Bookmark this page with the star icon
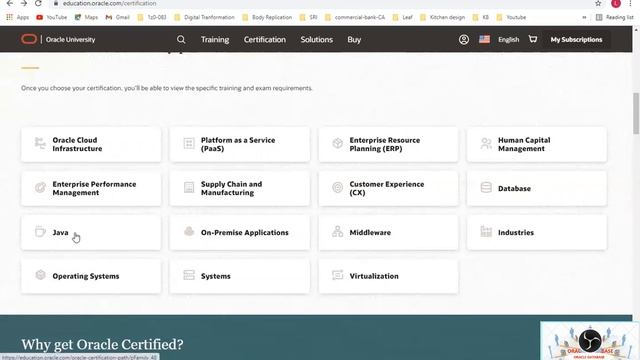Viewport: 640px width, 360px height. (598, 3)
